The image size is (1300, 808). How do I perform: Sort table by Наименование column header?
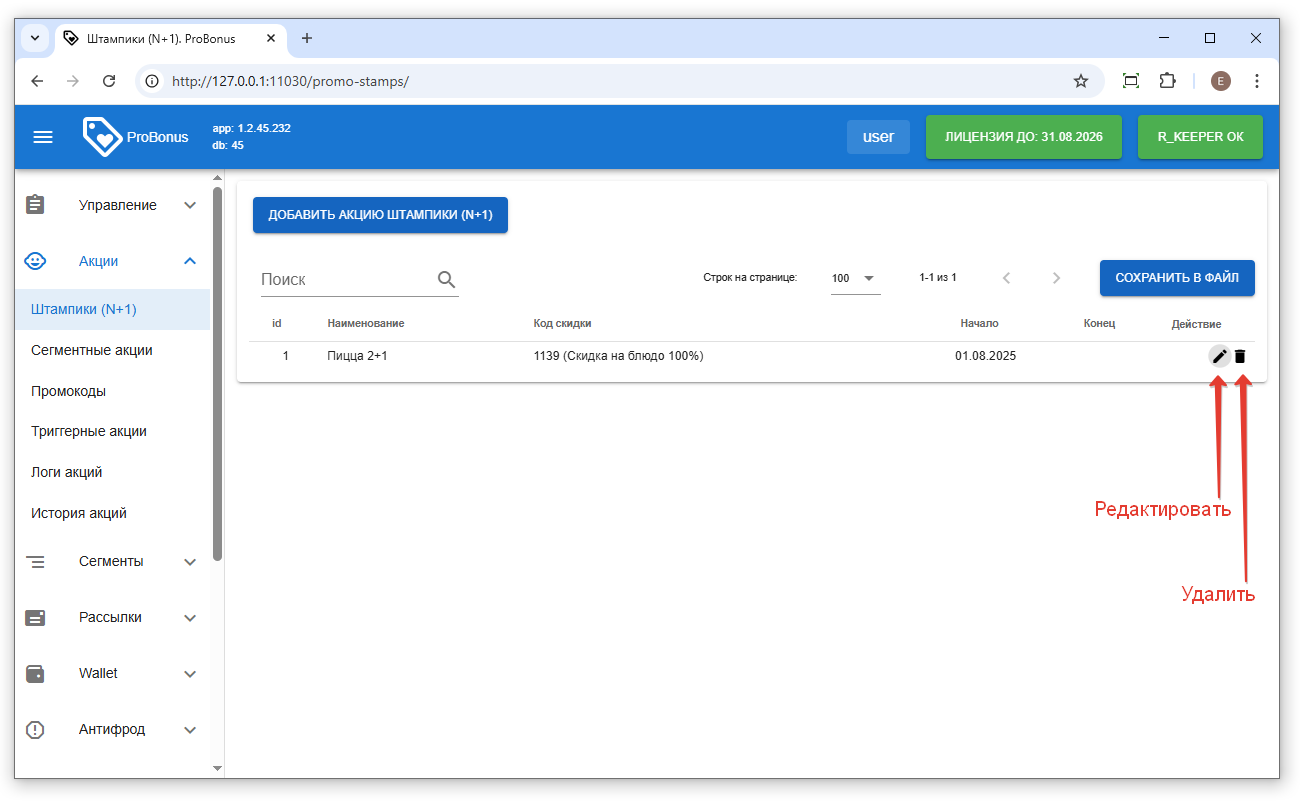click(366, 324)
